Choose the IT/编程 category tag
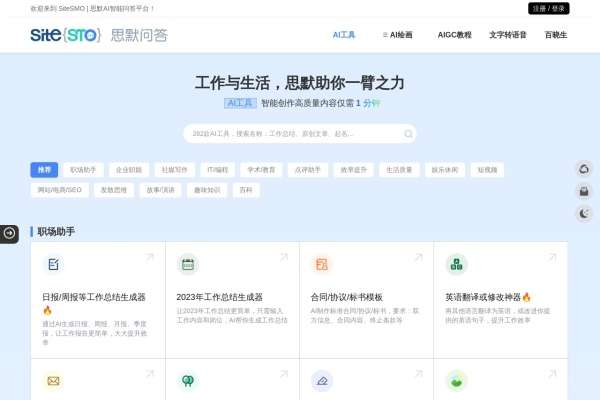 tap(217, 170)
